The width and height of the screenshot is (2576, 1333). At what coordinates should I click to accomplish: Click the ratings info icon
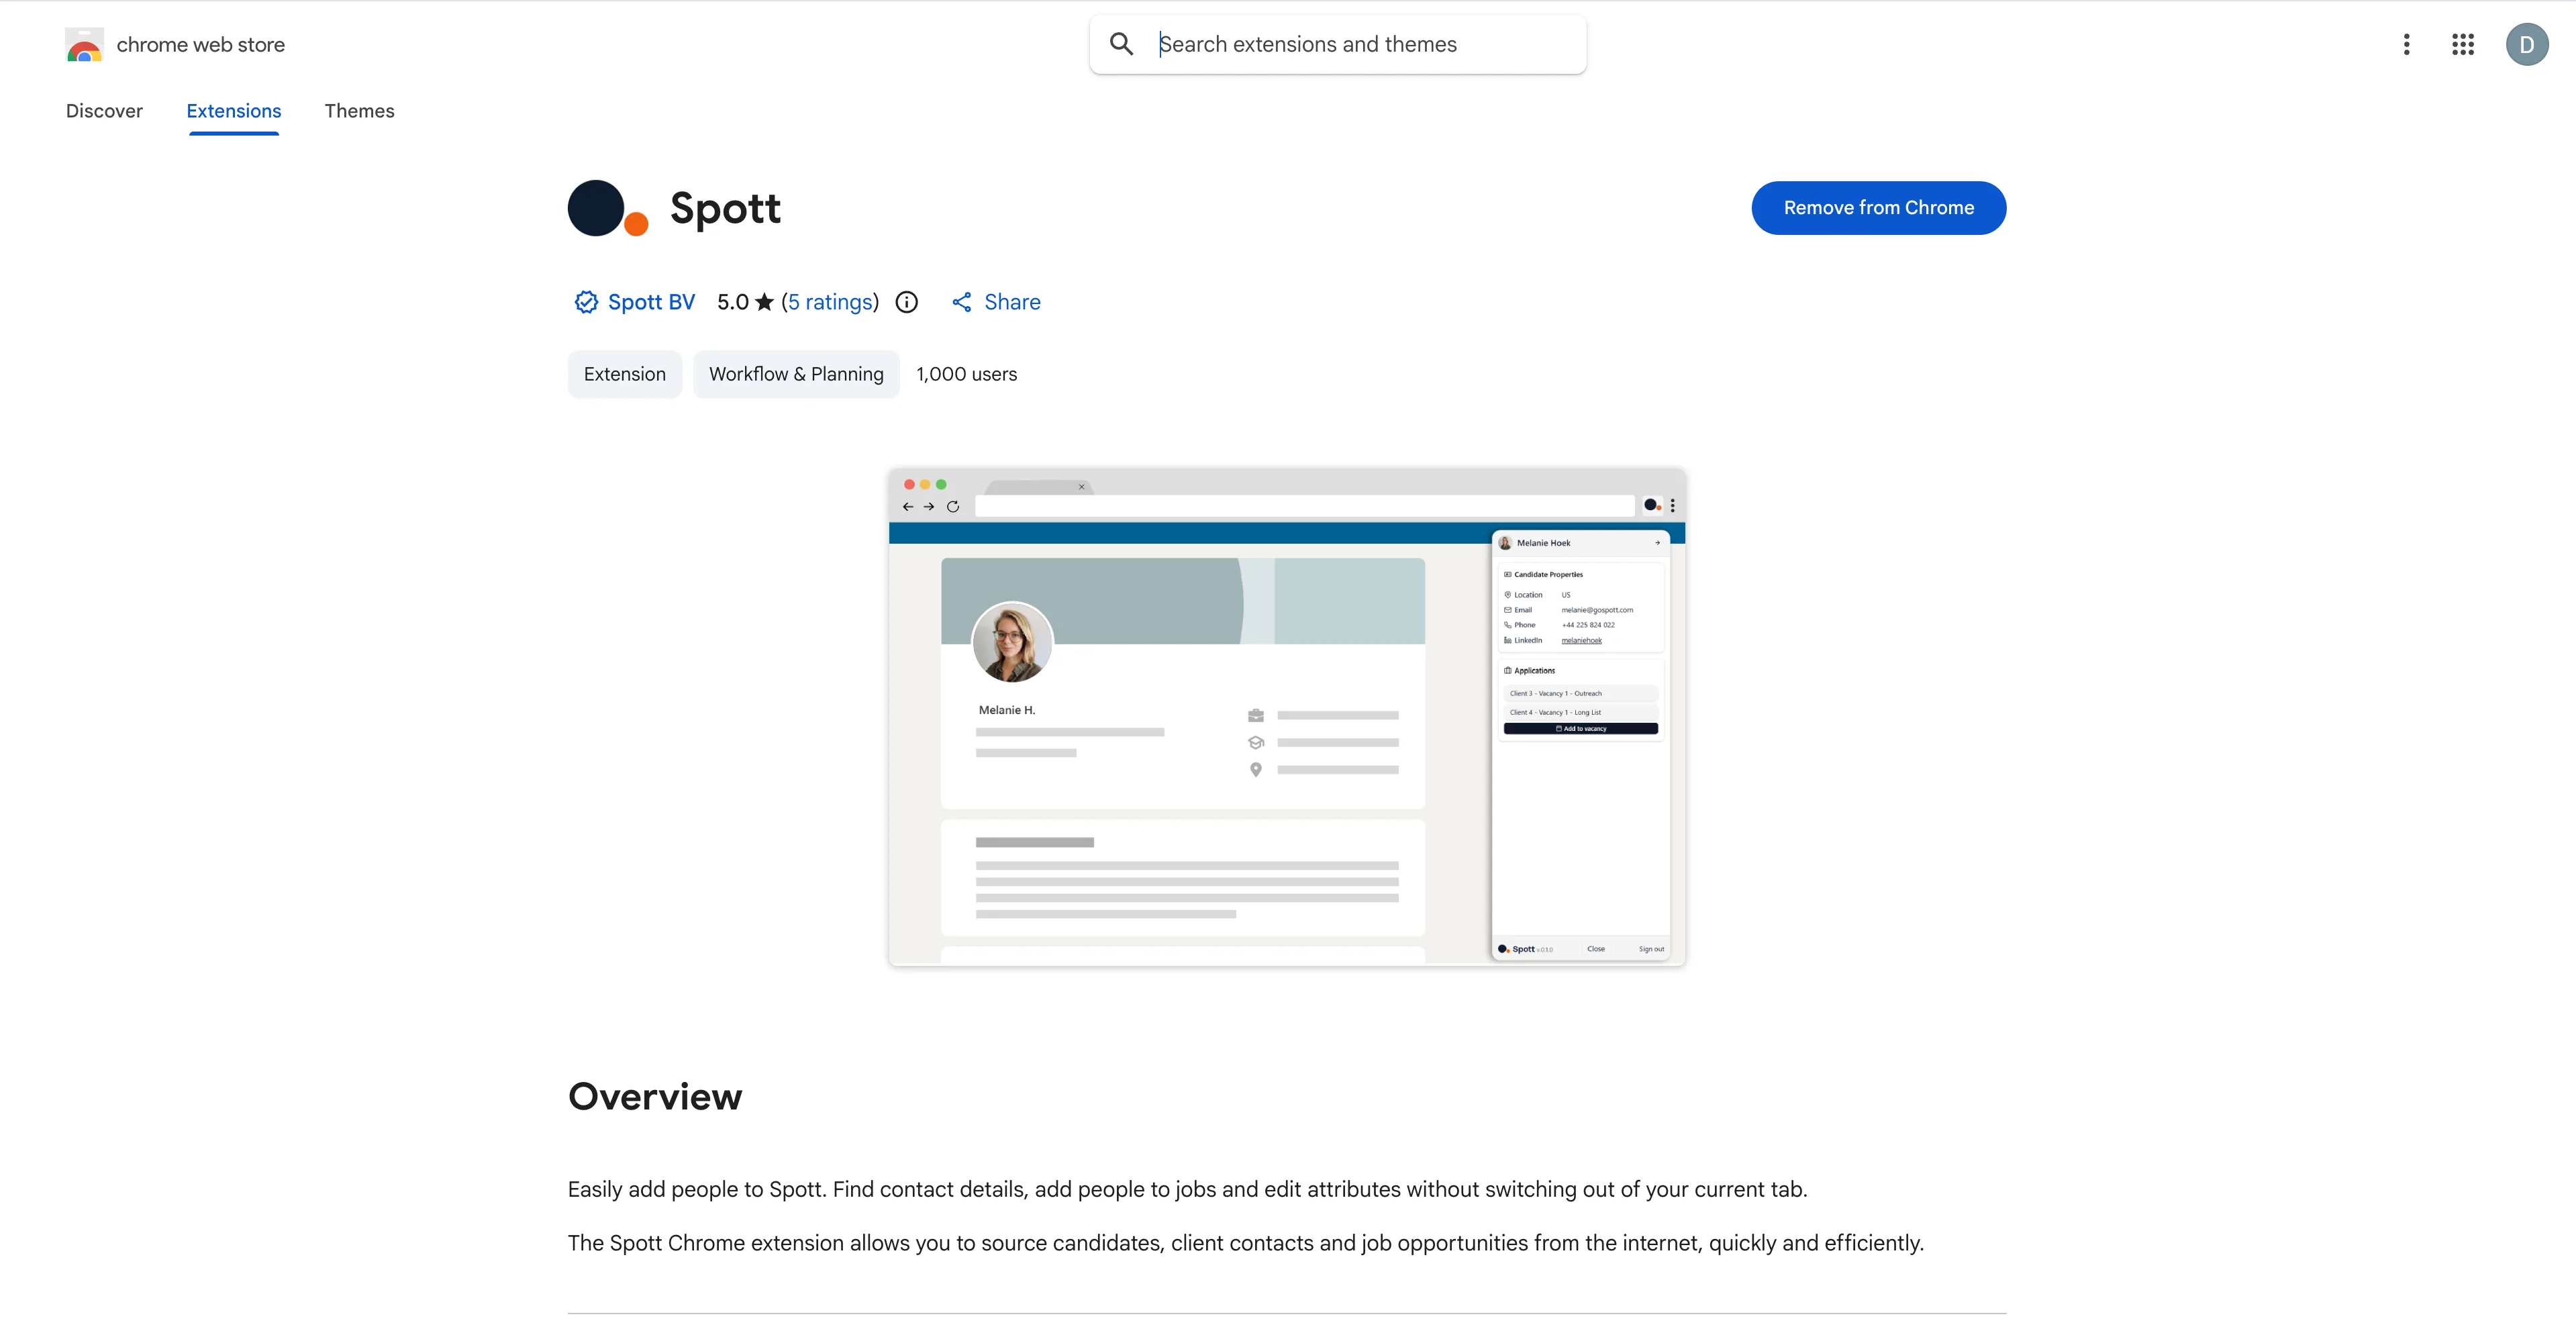pos(906,302)
